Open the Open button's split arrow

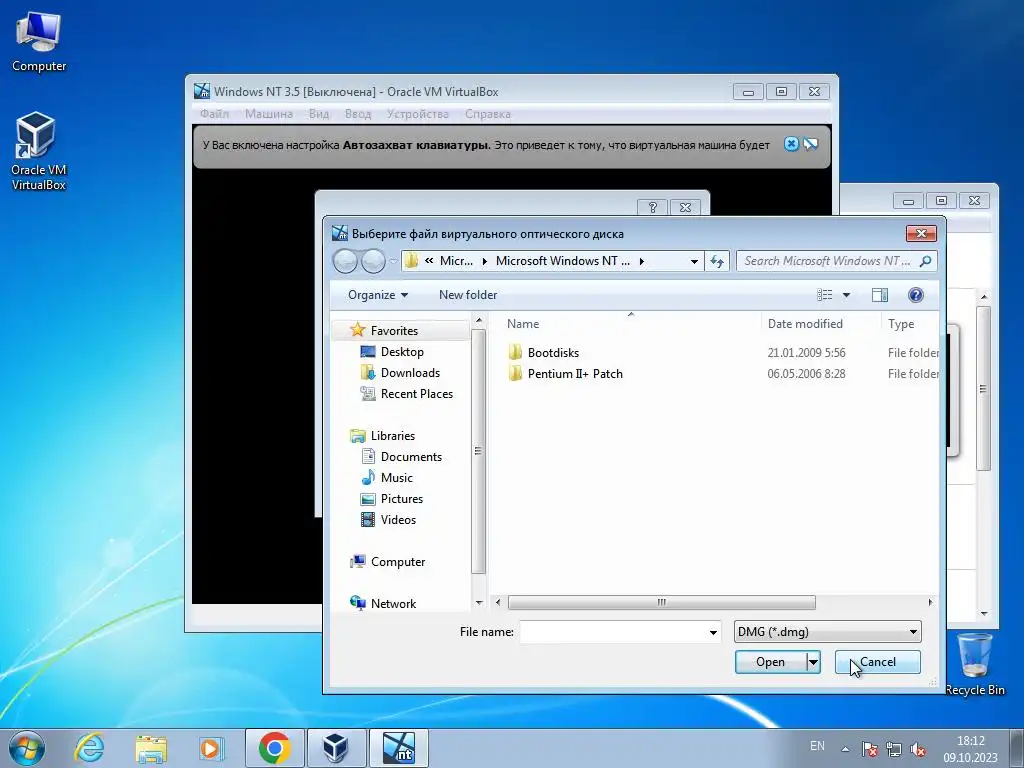click(813, 662)
